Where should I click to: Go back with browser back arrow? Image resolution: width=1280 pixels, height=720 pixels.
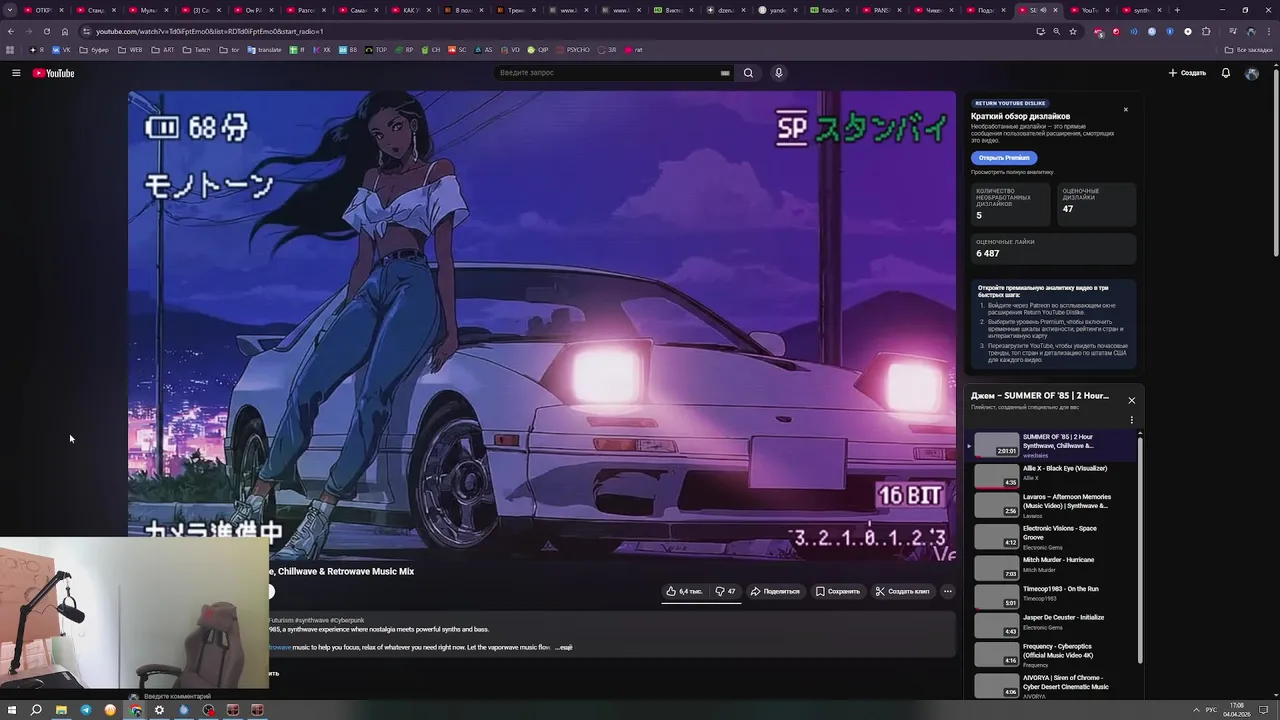(11, 31)
